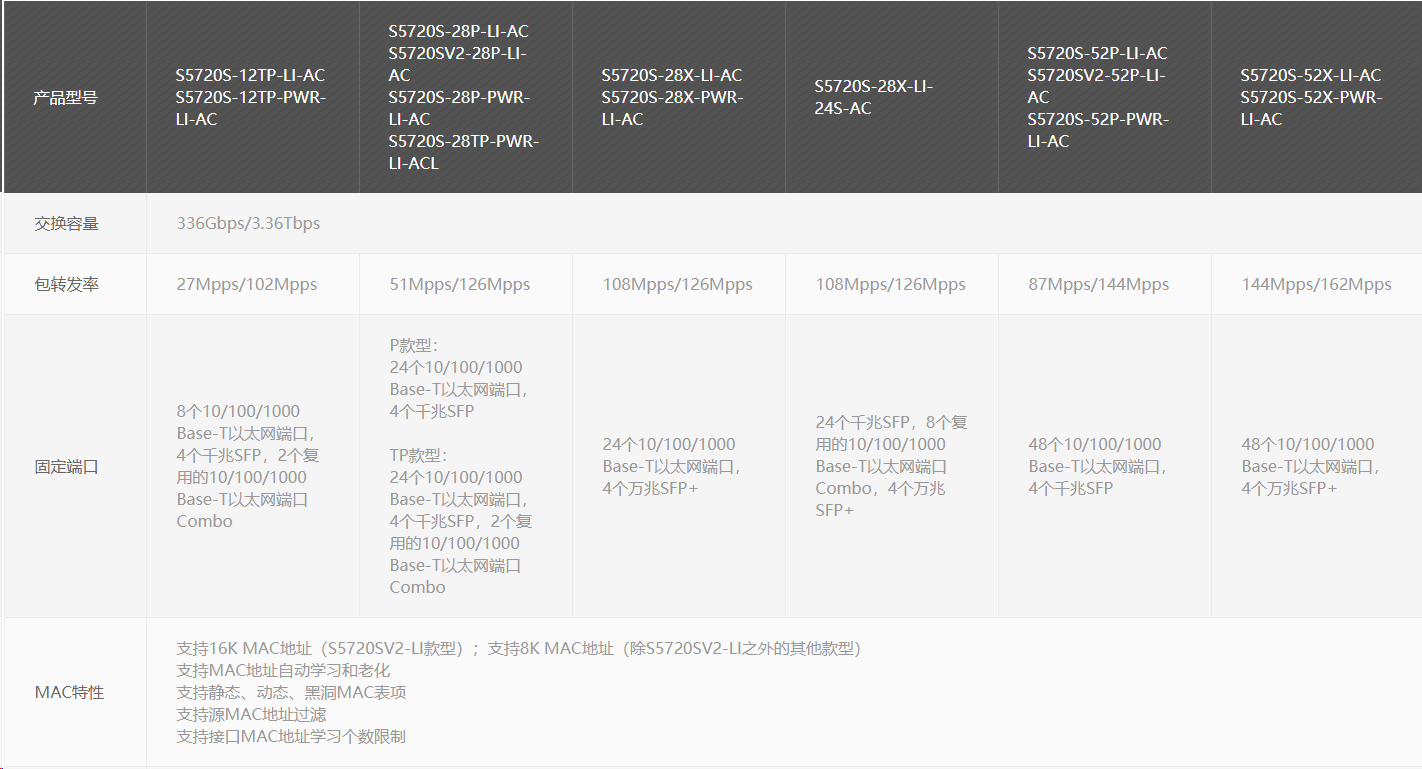
Task: Click the 支持MAC地址自动学习和老化 line
Action: [283, 670]
